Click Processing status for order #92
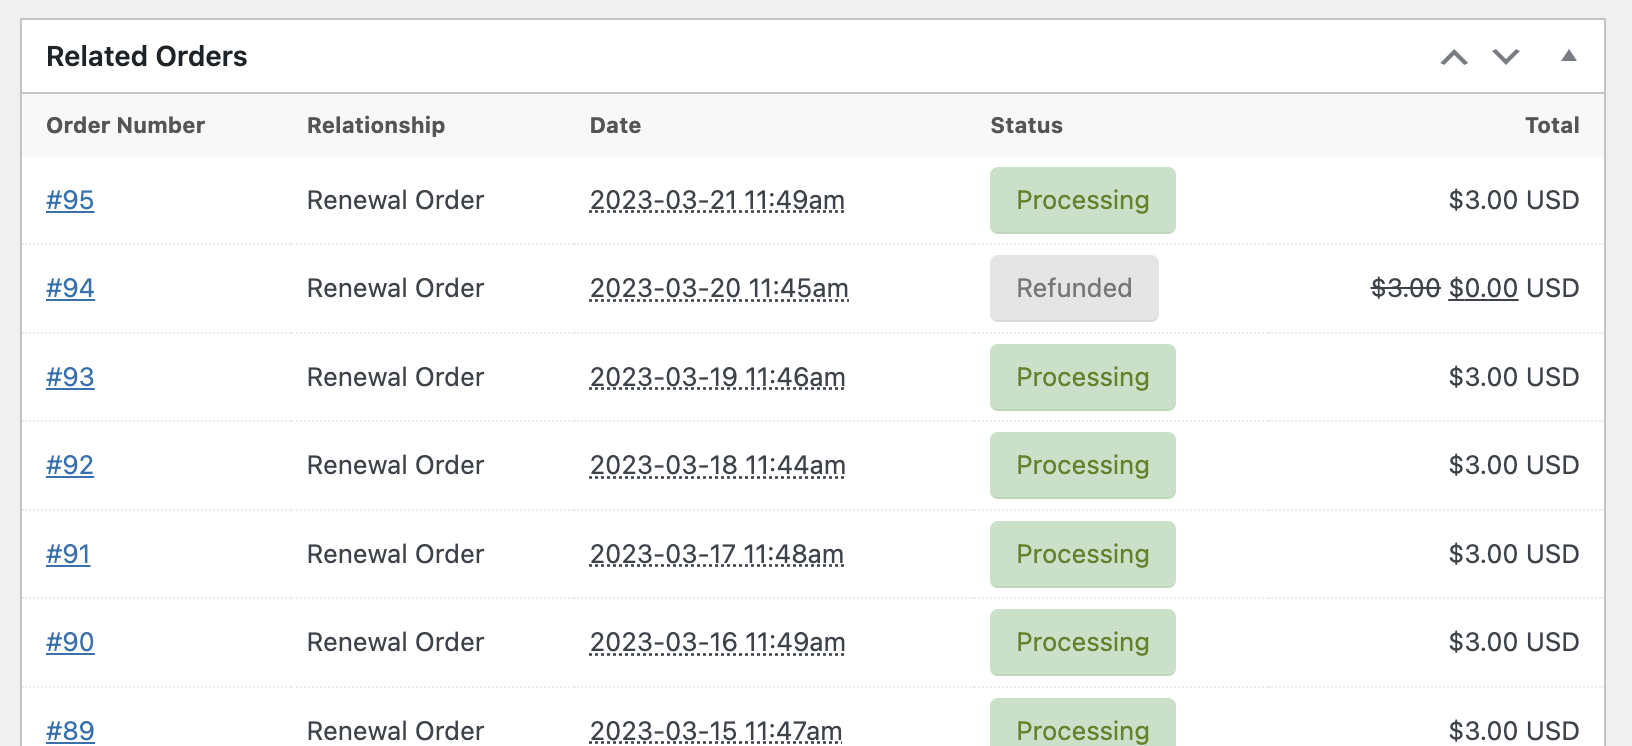 (1082, 465)
